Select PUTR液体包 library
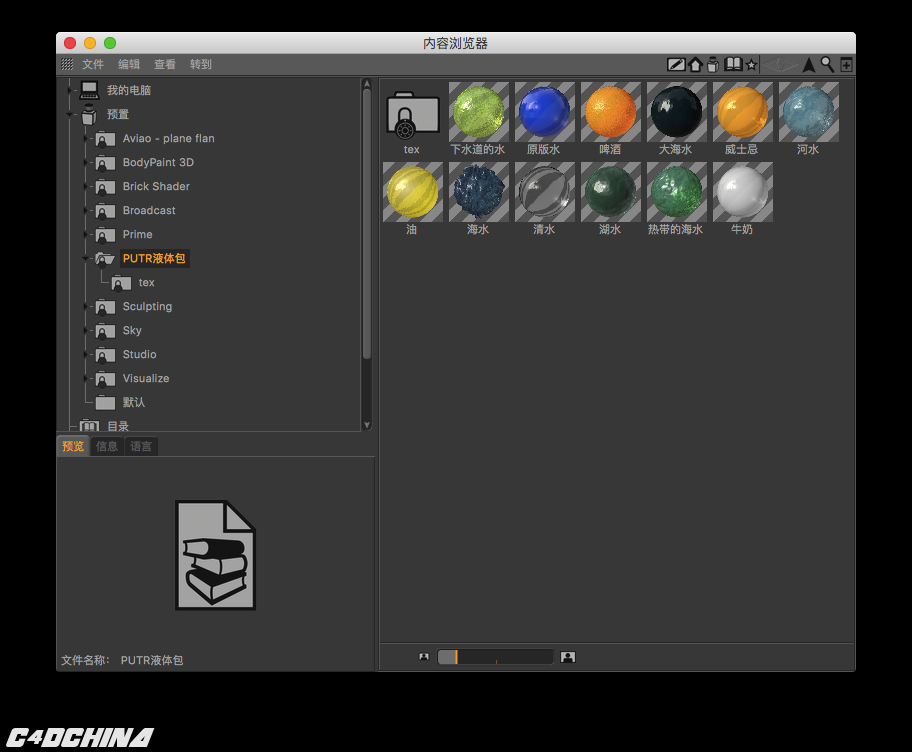The height and width of the screenshot is (752, 912). (154, 258)
